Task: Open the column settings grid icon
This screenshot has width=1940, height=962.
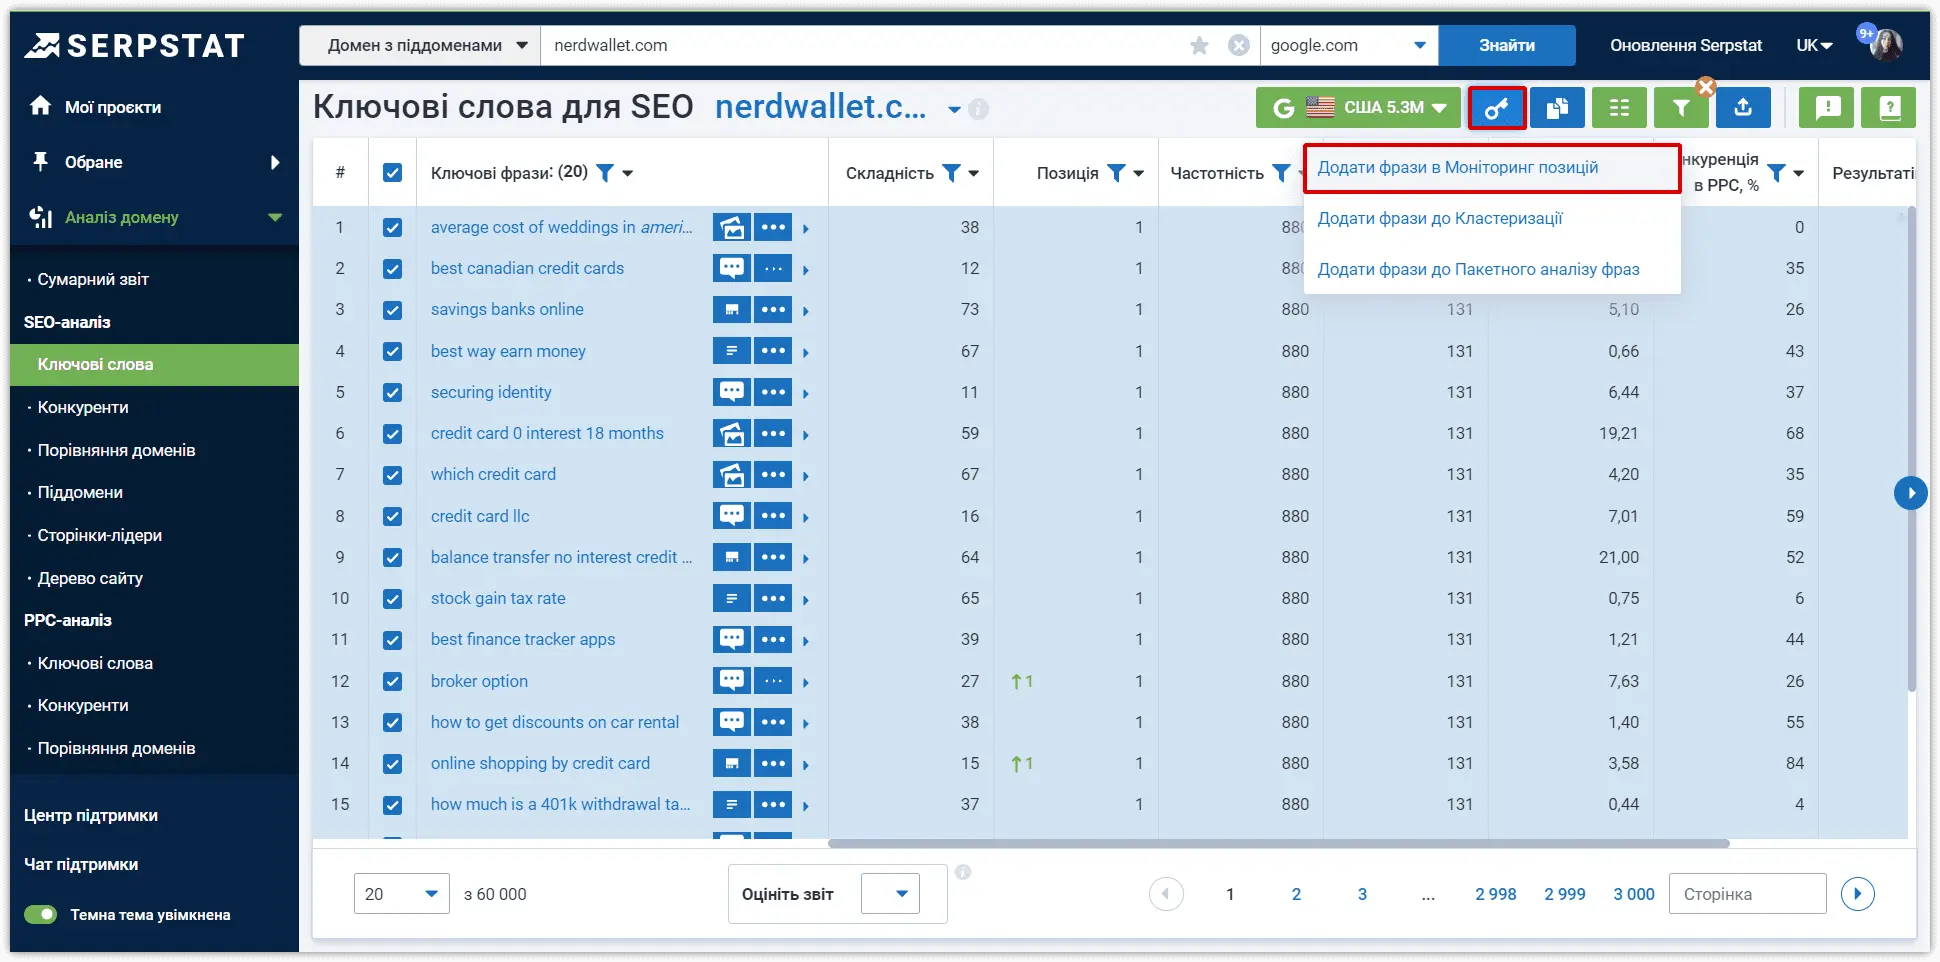Action: (1619, 108)
